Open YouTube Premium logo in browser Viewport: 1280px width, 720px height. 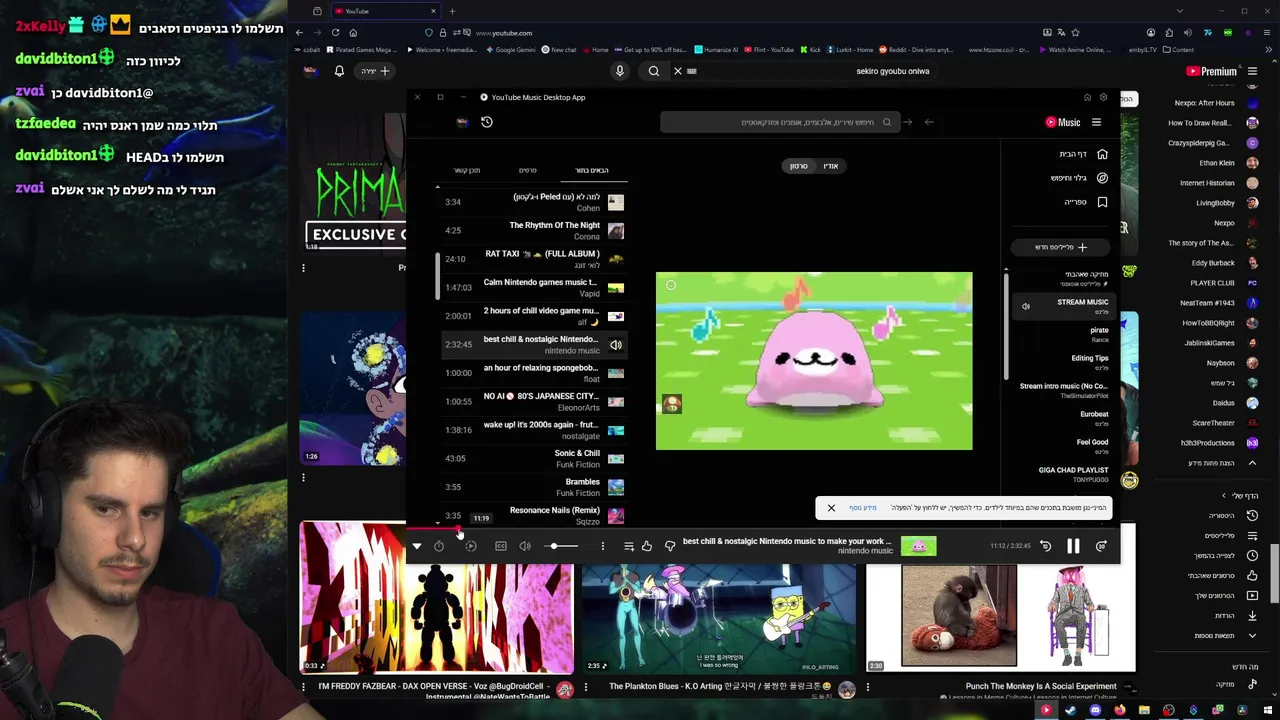pos(1211,71)
